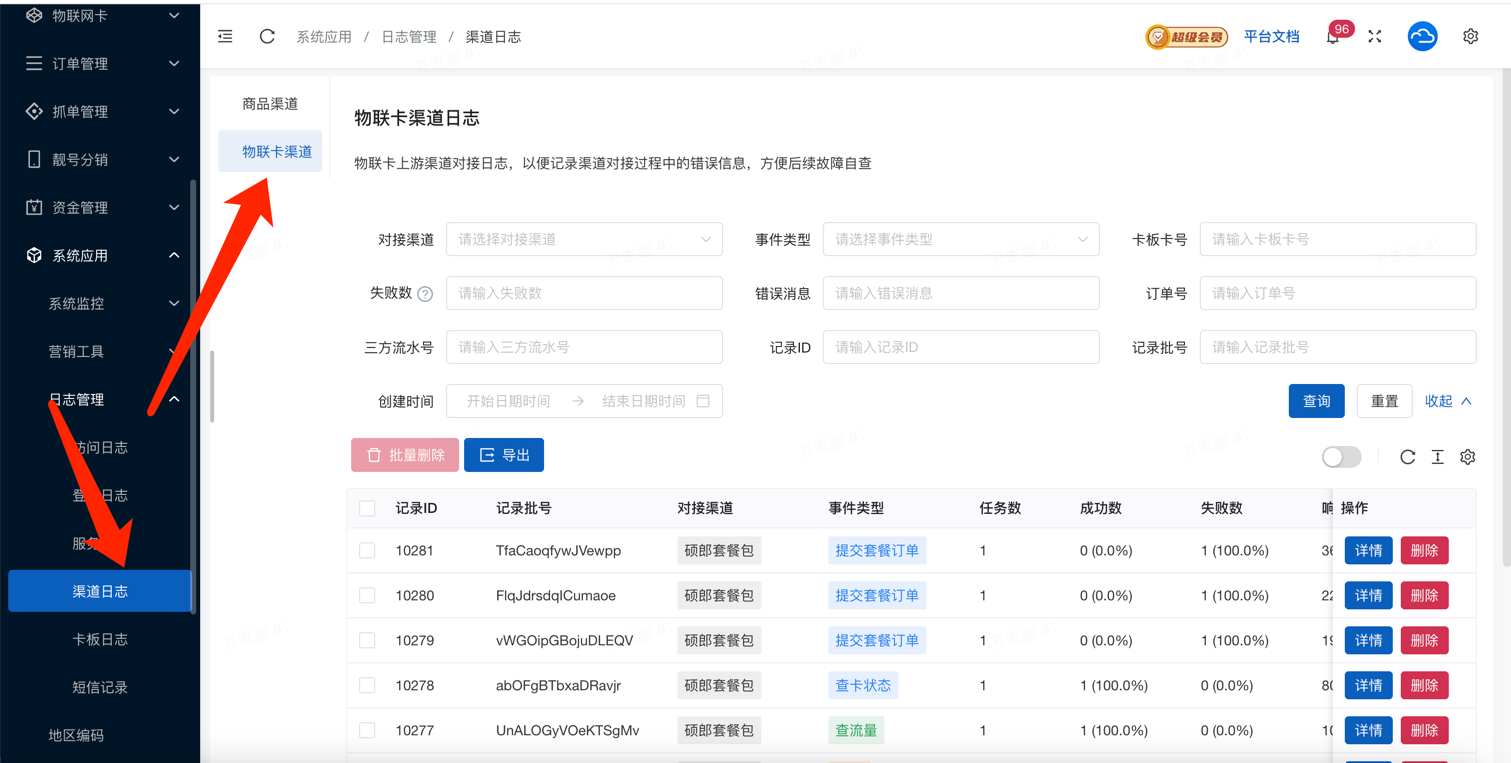Click the 导出 export button
The height and width of the screenshot is (763, 1511).
pos(504,455)
